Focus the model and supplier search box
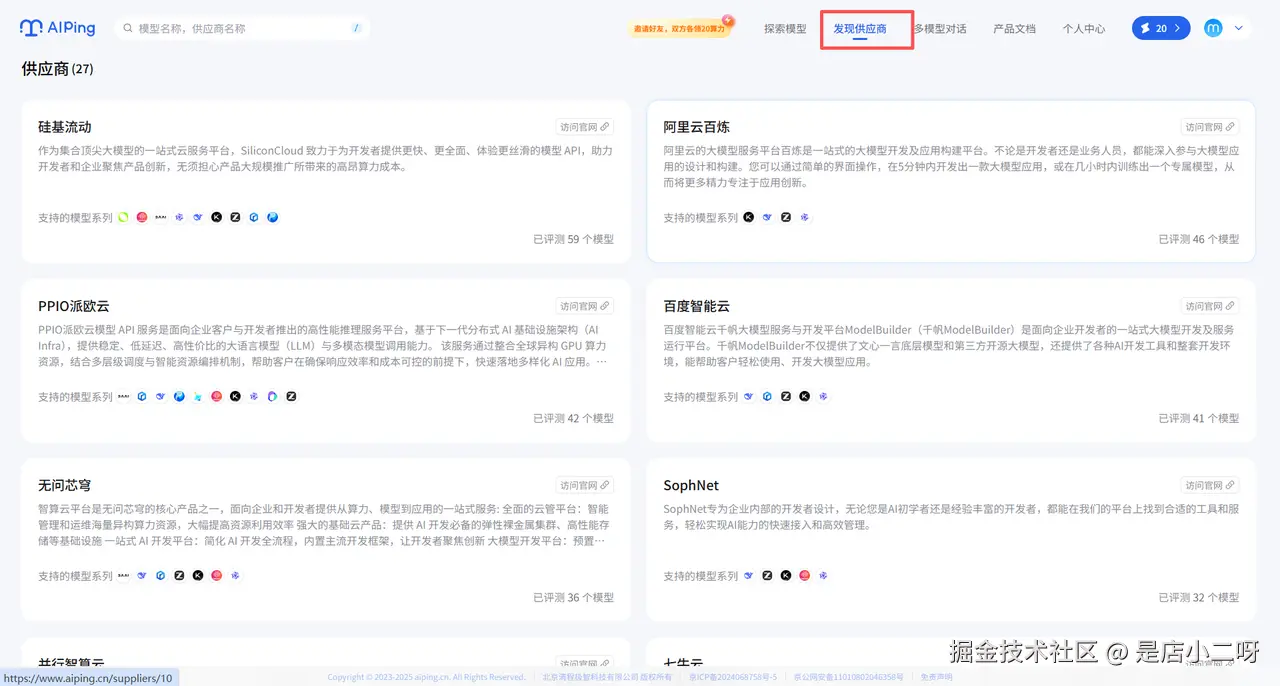This screenshot has height=686, width=1280. tap(242, 29)
